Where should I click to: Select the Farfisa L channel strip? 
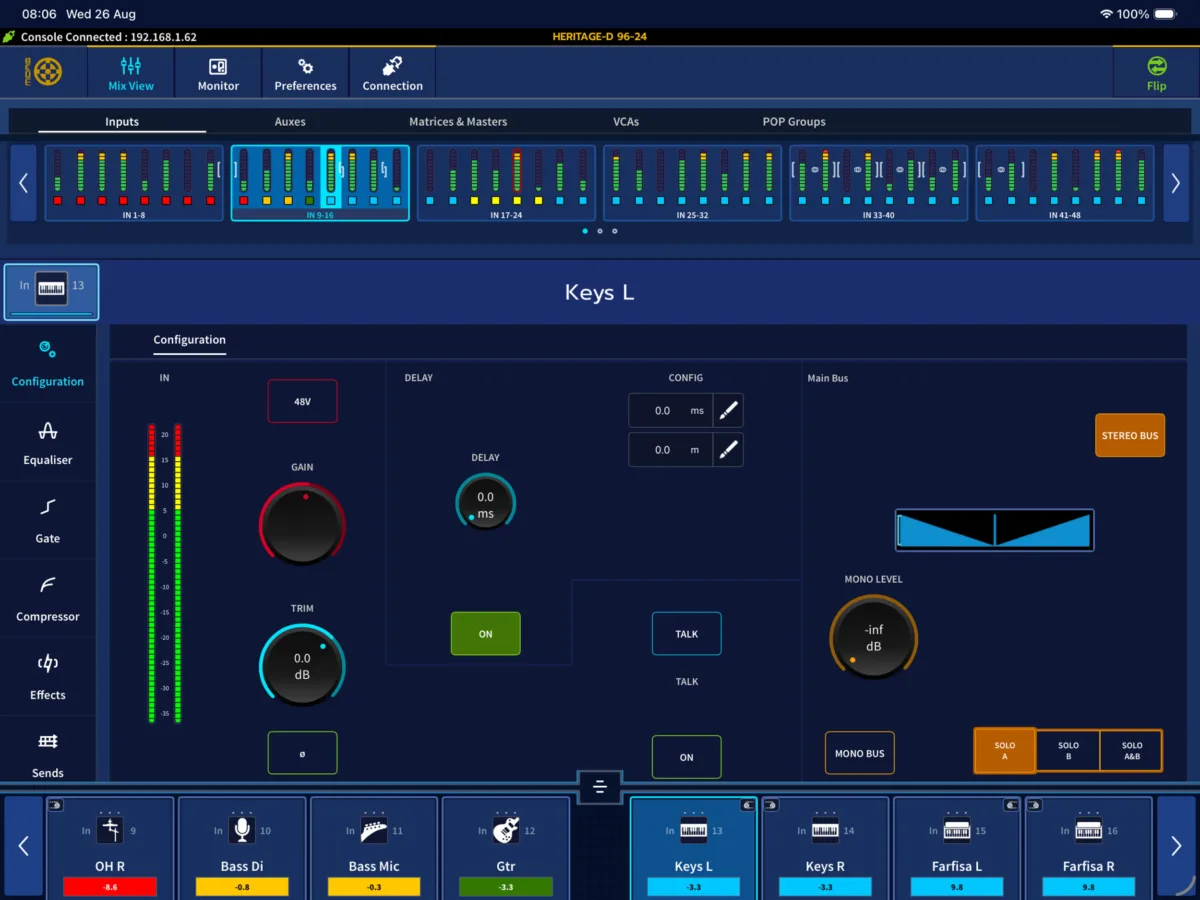(x=957, y=847)
